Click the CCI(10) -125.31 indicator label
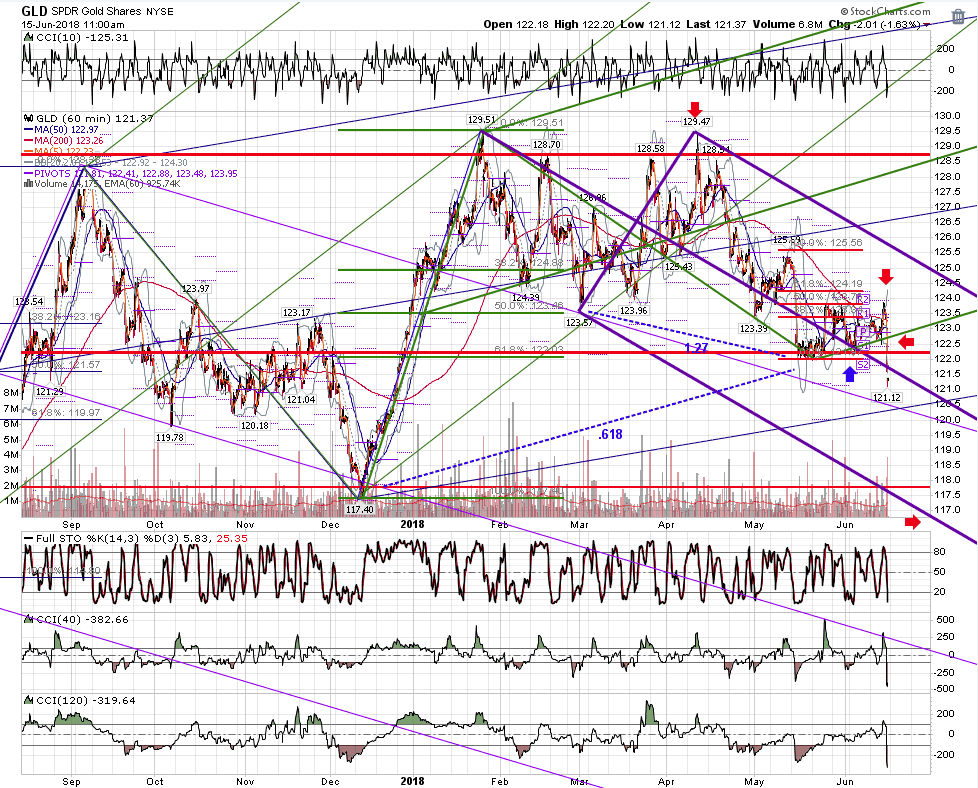The width and height of the screenshot is (978, 788). [x=81, y=37]
